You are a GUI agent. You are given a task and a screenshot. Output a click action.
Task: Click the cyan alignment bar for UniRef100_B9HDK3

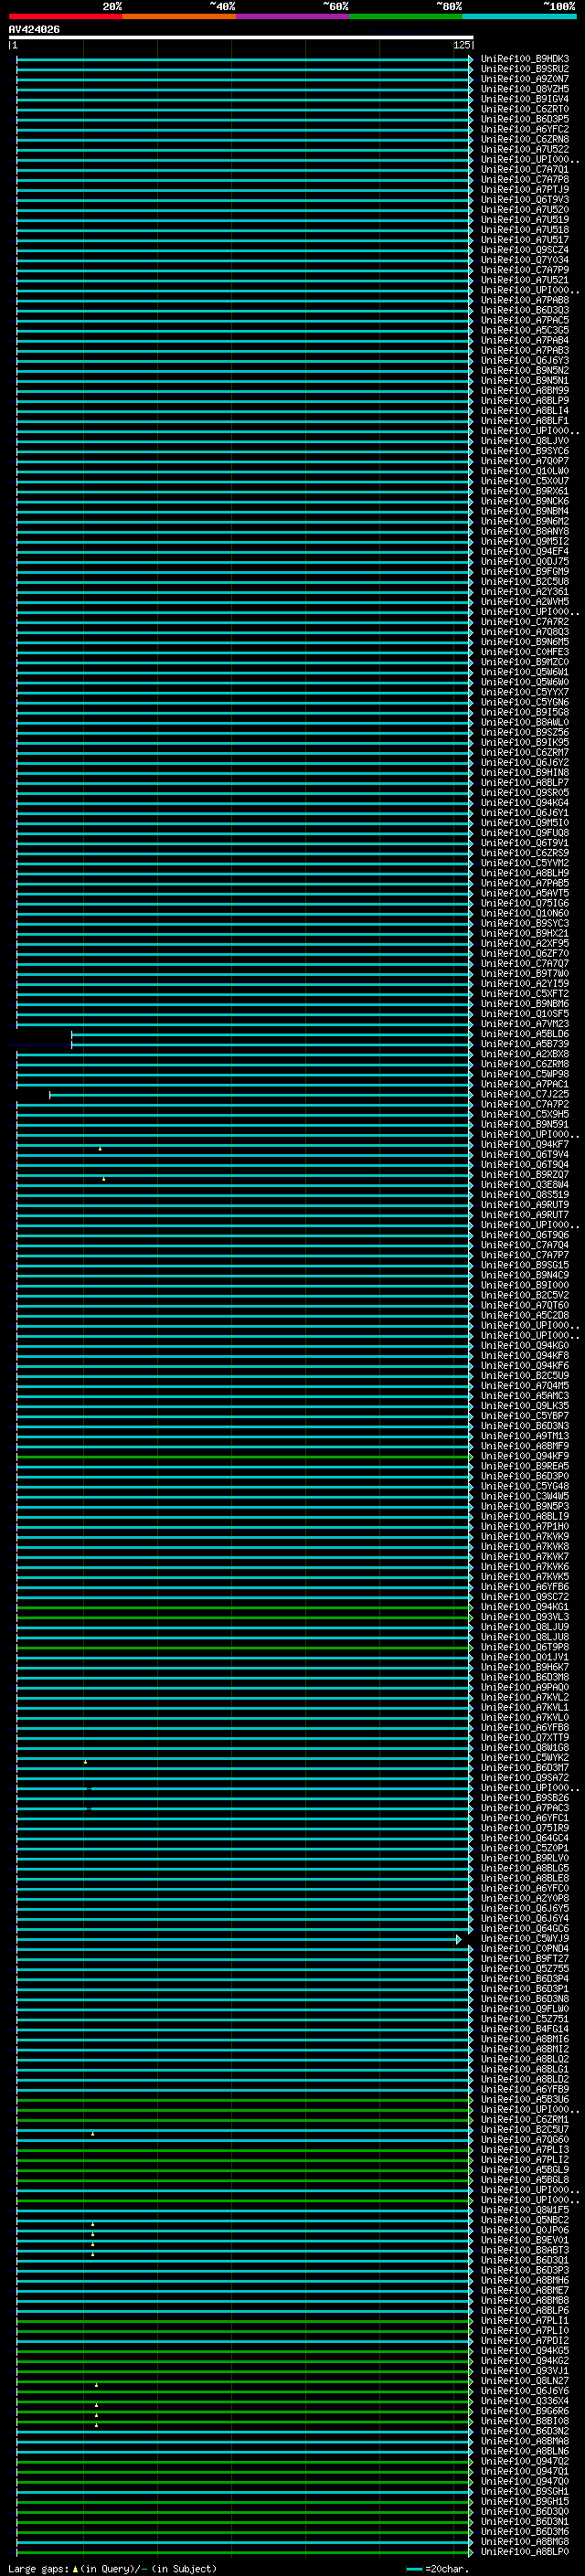(244, 59)
